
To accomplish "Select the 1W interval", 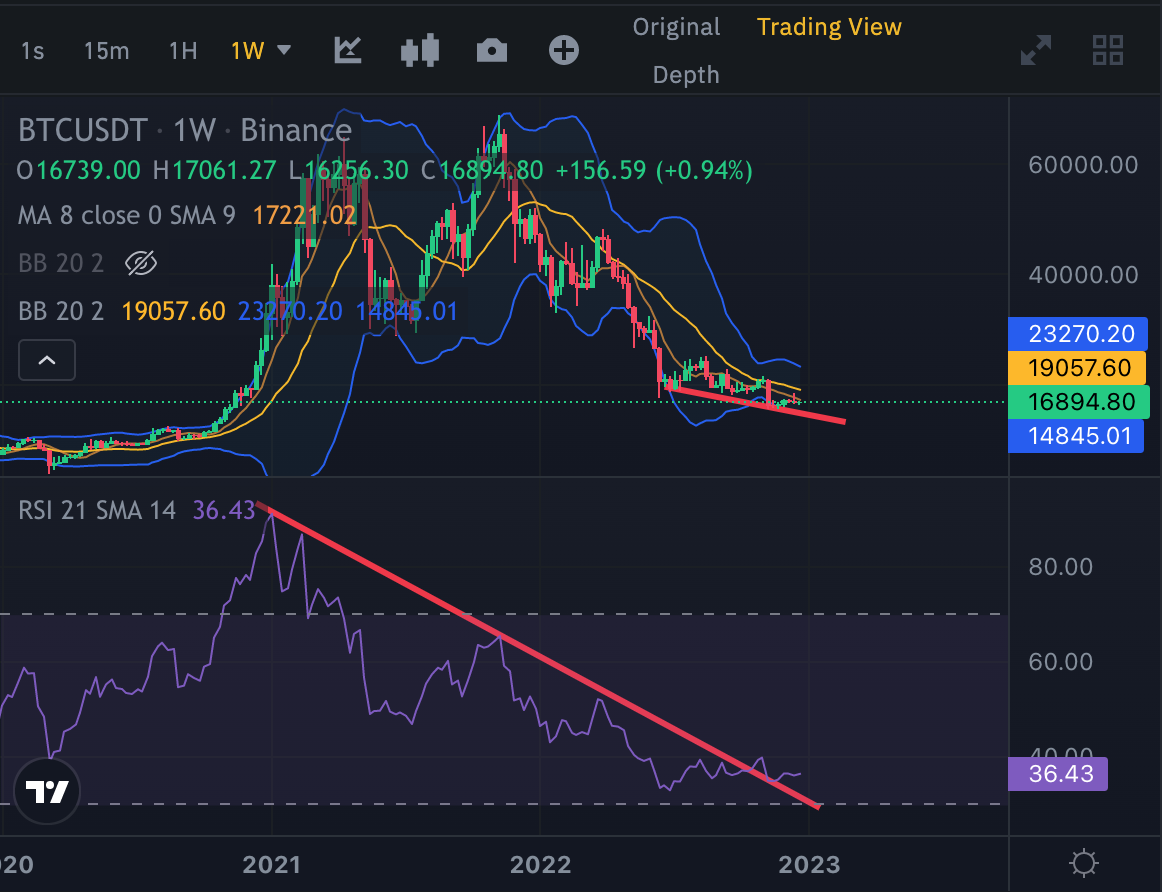I will [248, 50].
